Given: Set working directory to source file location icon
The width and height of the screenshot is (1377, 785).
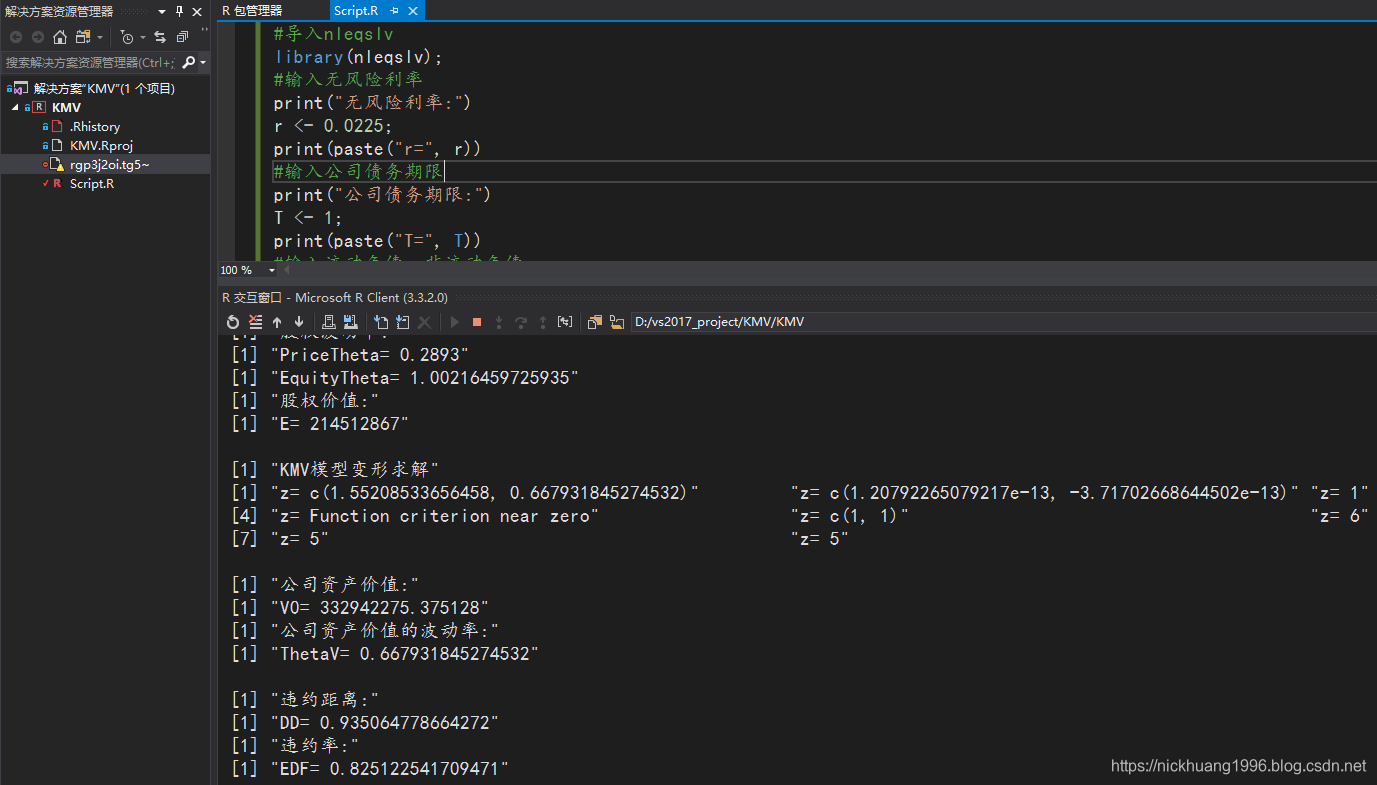Looking at the screenshot, I should [595, 322].
